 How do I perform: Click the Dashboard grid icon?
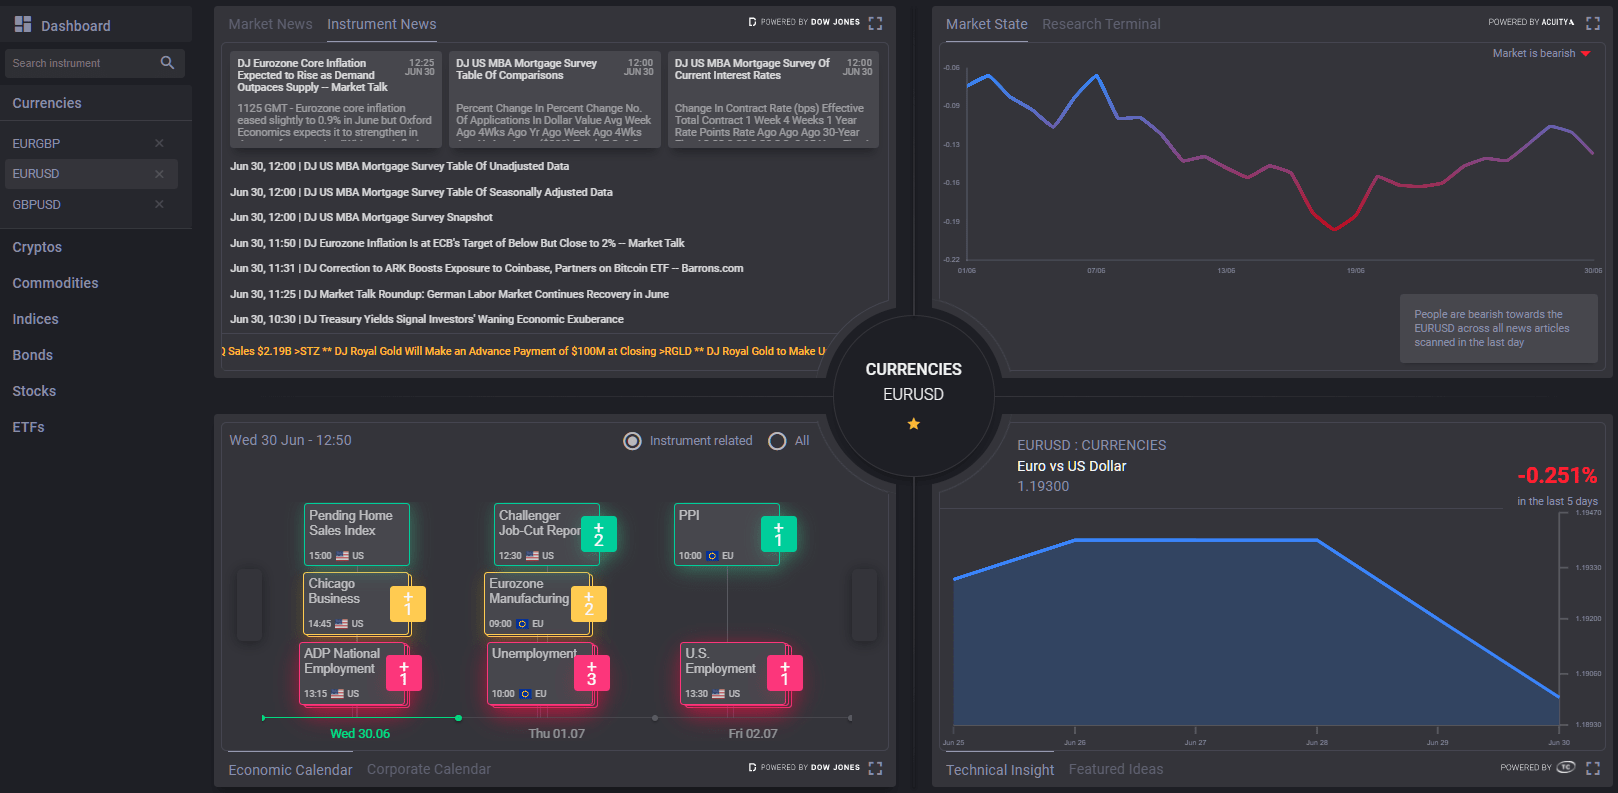(x=23, y=24)
